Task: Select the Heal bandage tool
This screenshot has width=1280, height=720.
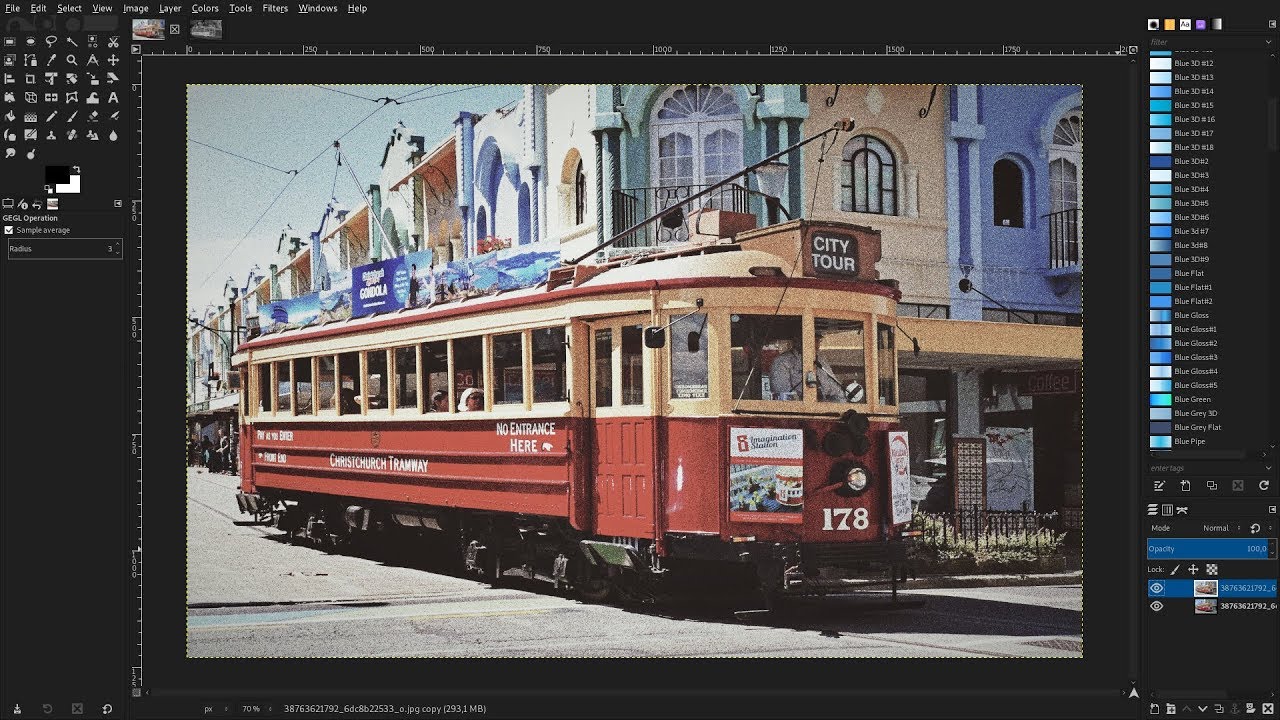Action: (72, 135)
